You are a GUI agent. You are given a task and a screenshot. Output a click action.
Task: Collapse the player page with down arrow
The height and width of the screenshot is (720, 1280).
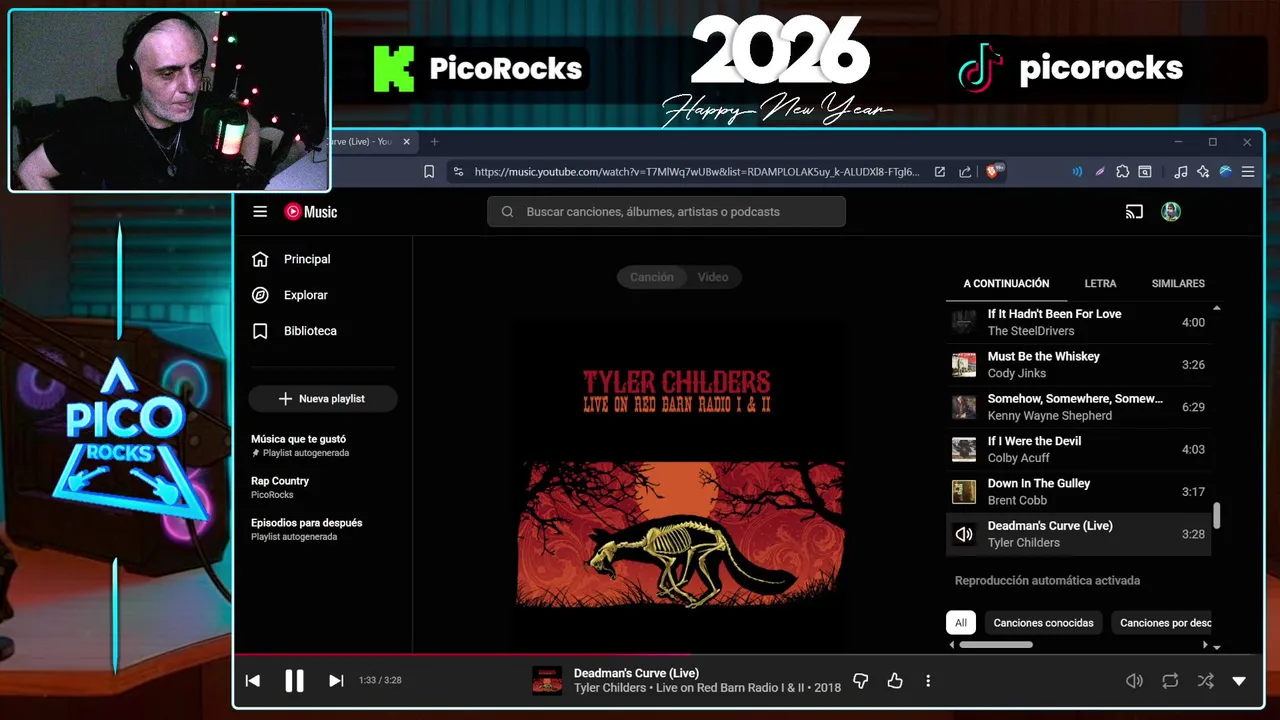point(1239,681)
